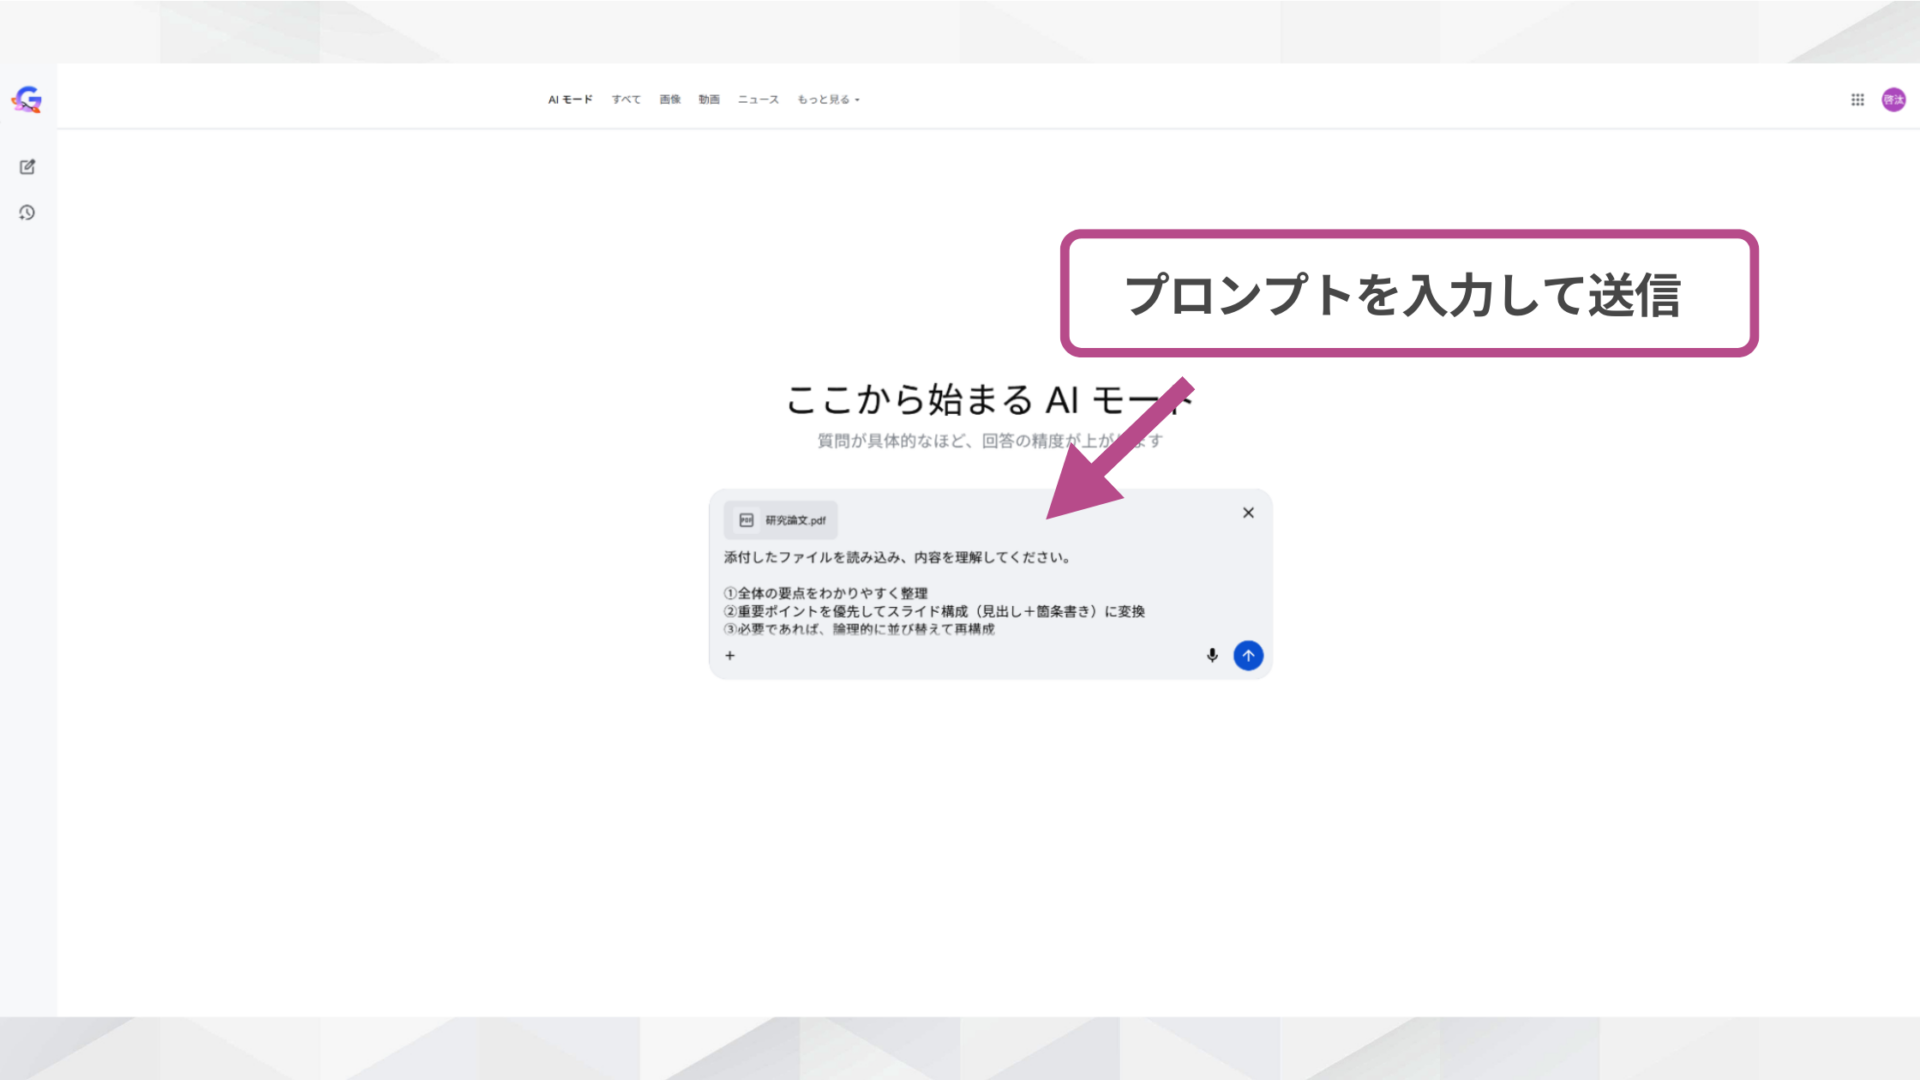Click the PDF icon on the attachment chip

click(745, 520)
